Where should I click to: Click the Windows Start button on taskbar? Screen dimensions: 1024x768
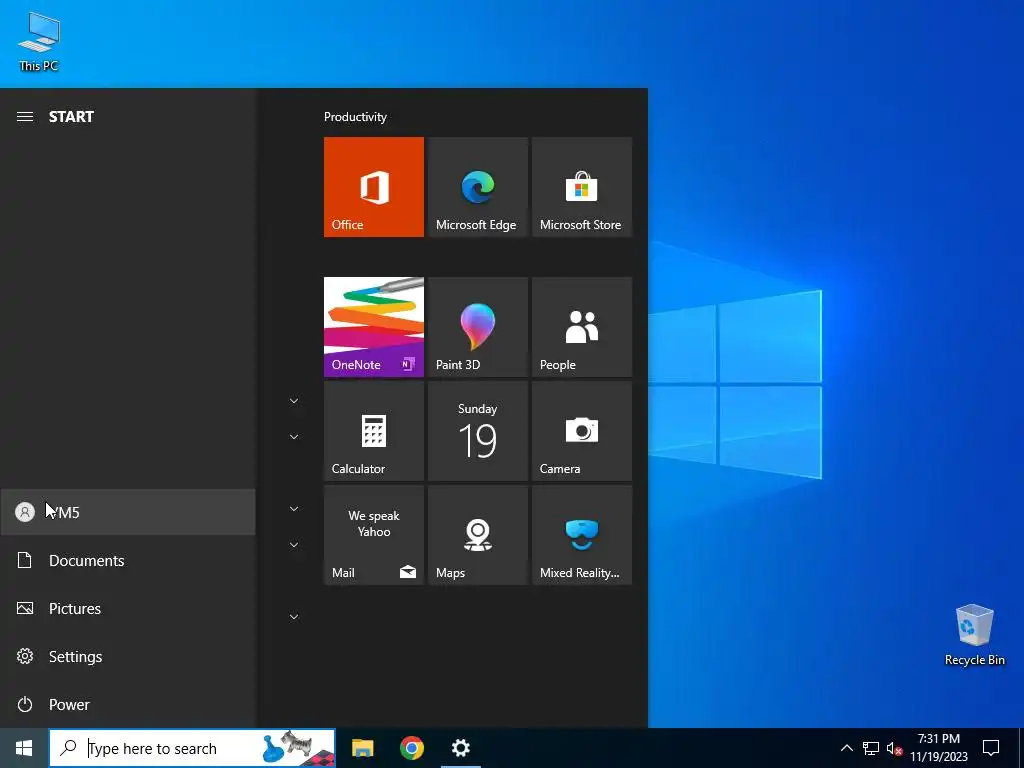24,748
